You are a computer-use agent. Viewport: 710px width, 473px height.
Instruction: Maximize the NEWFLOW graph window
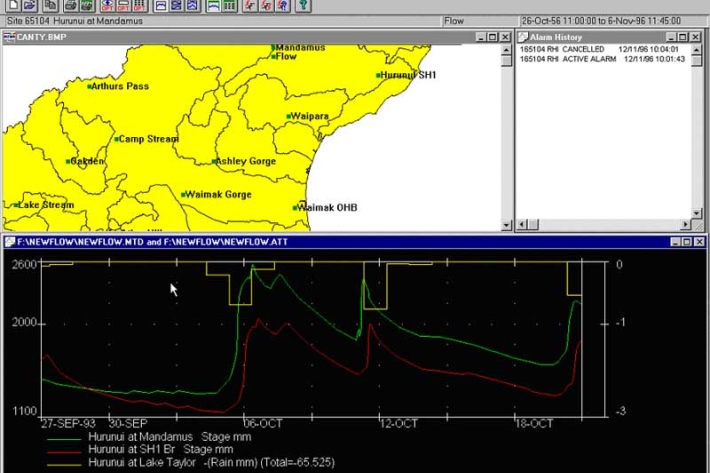tap(686, 242)
